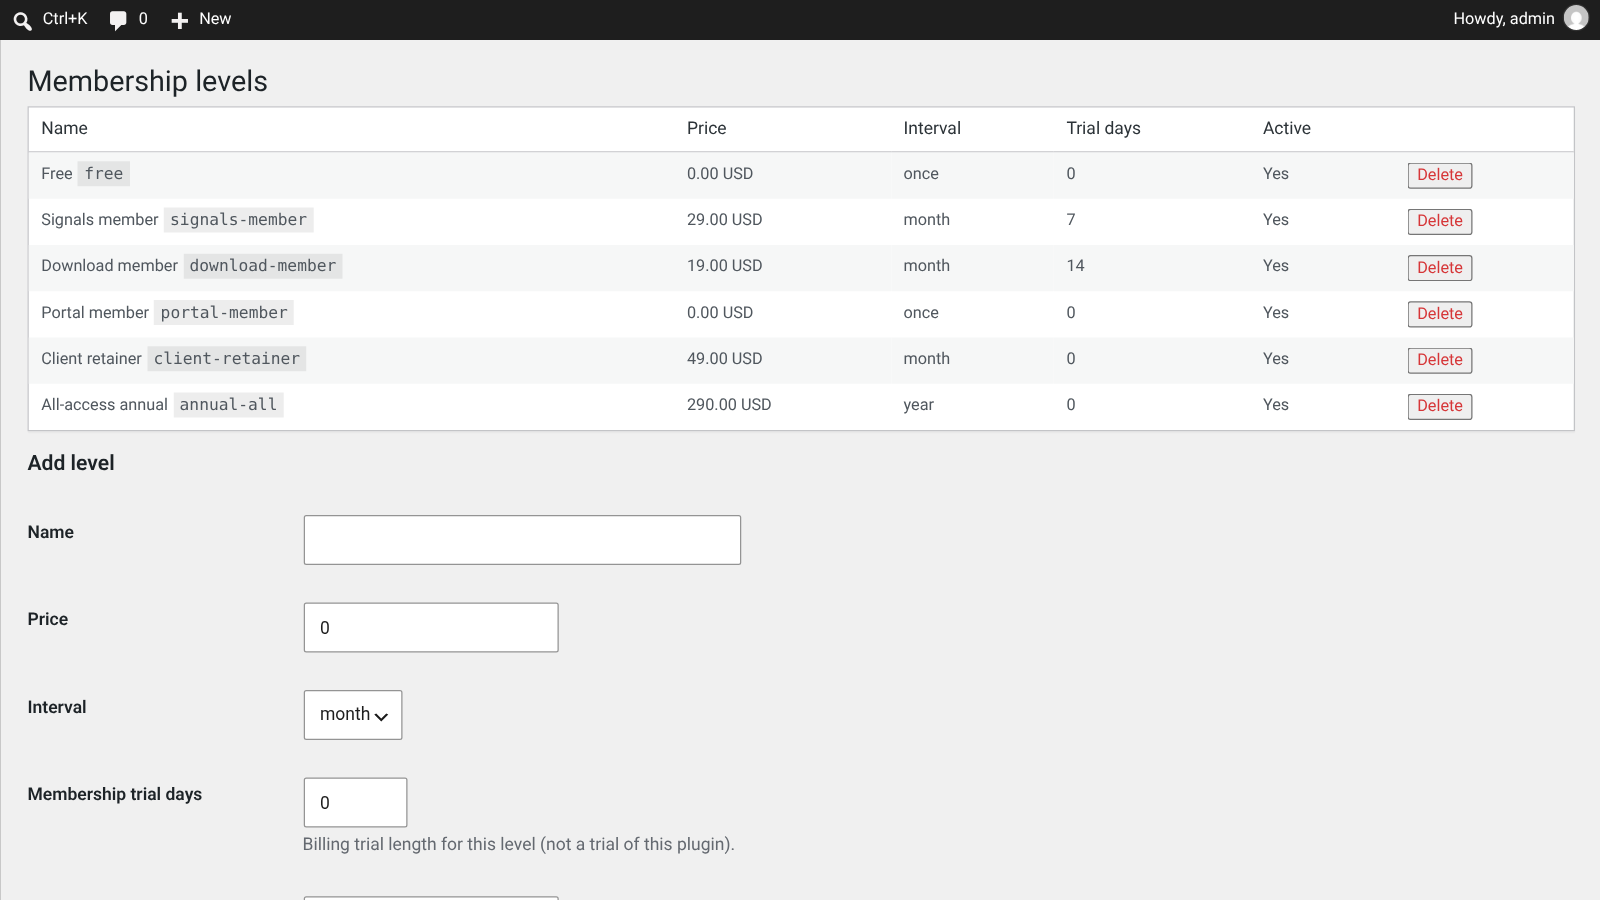Delete the Client retainer level
1600x900 pixels.
1440,360
